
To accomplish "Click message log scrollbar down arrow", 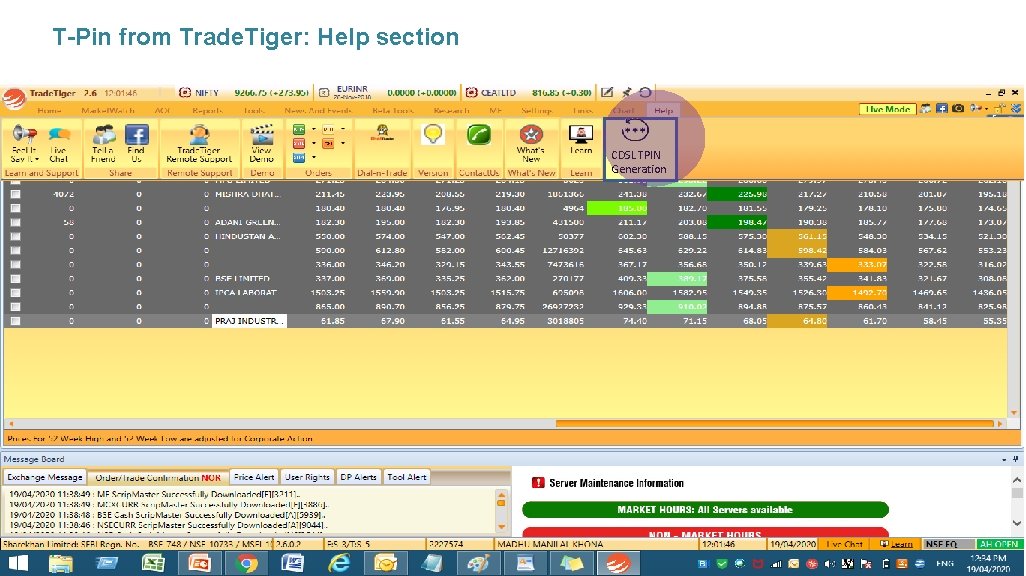I will pos(502,527).
